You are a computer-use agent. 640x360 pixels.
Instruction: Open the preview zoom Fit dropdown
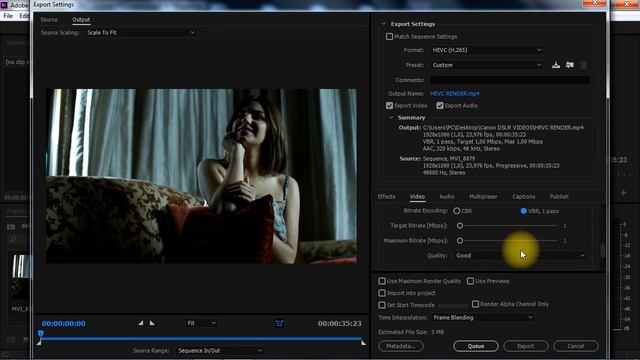(x=201, y=323)
